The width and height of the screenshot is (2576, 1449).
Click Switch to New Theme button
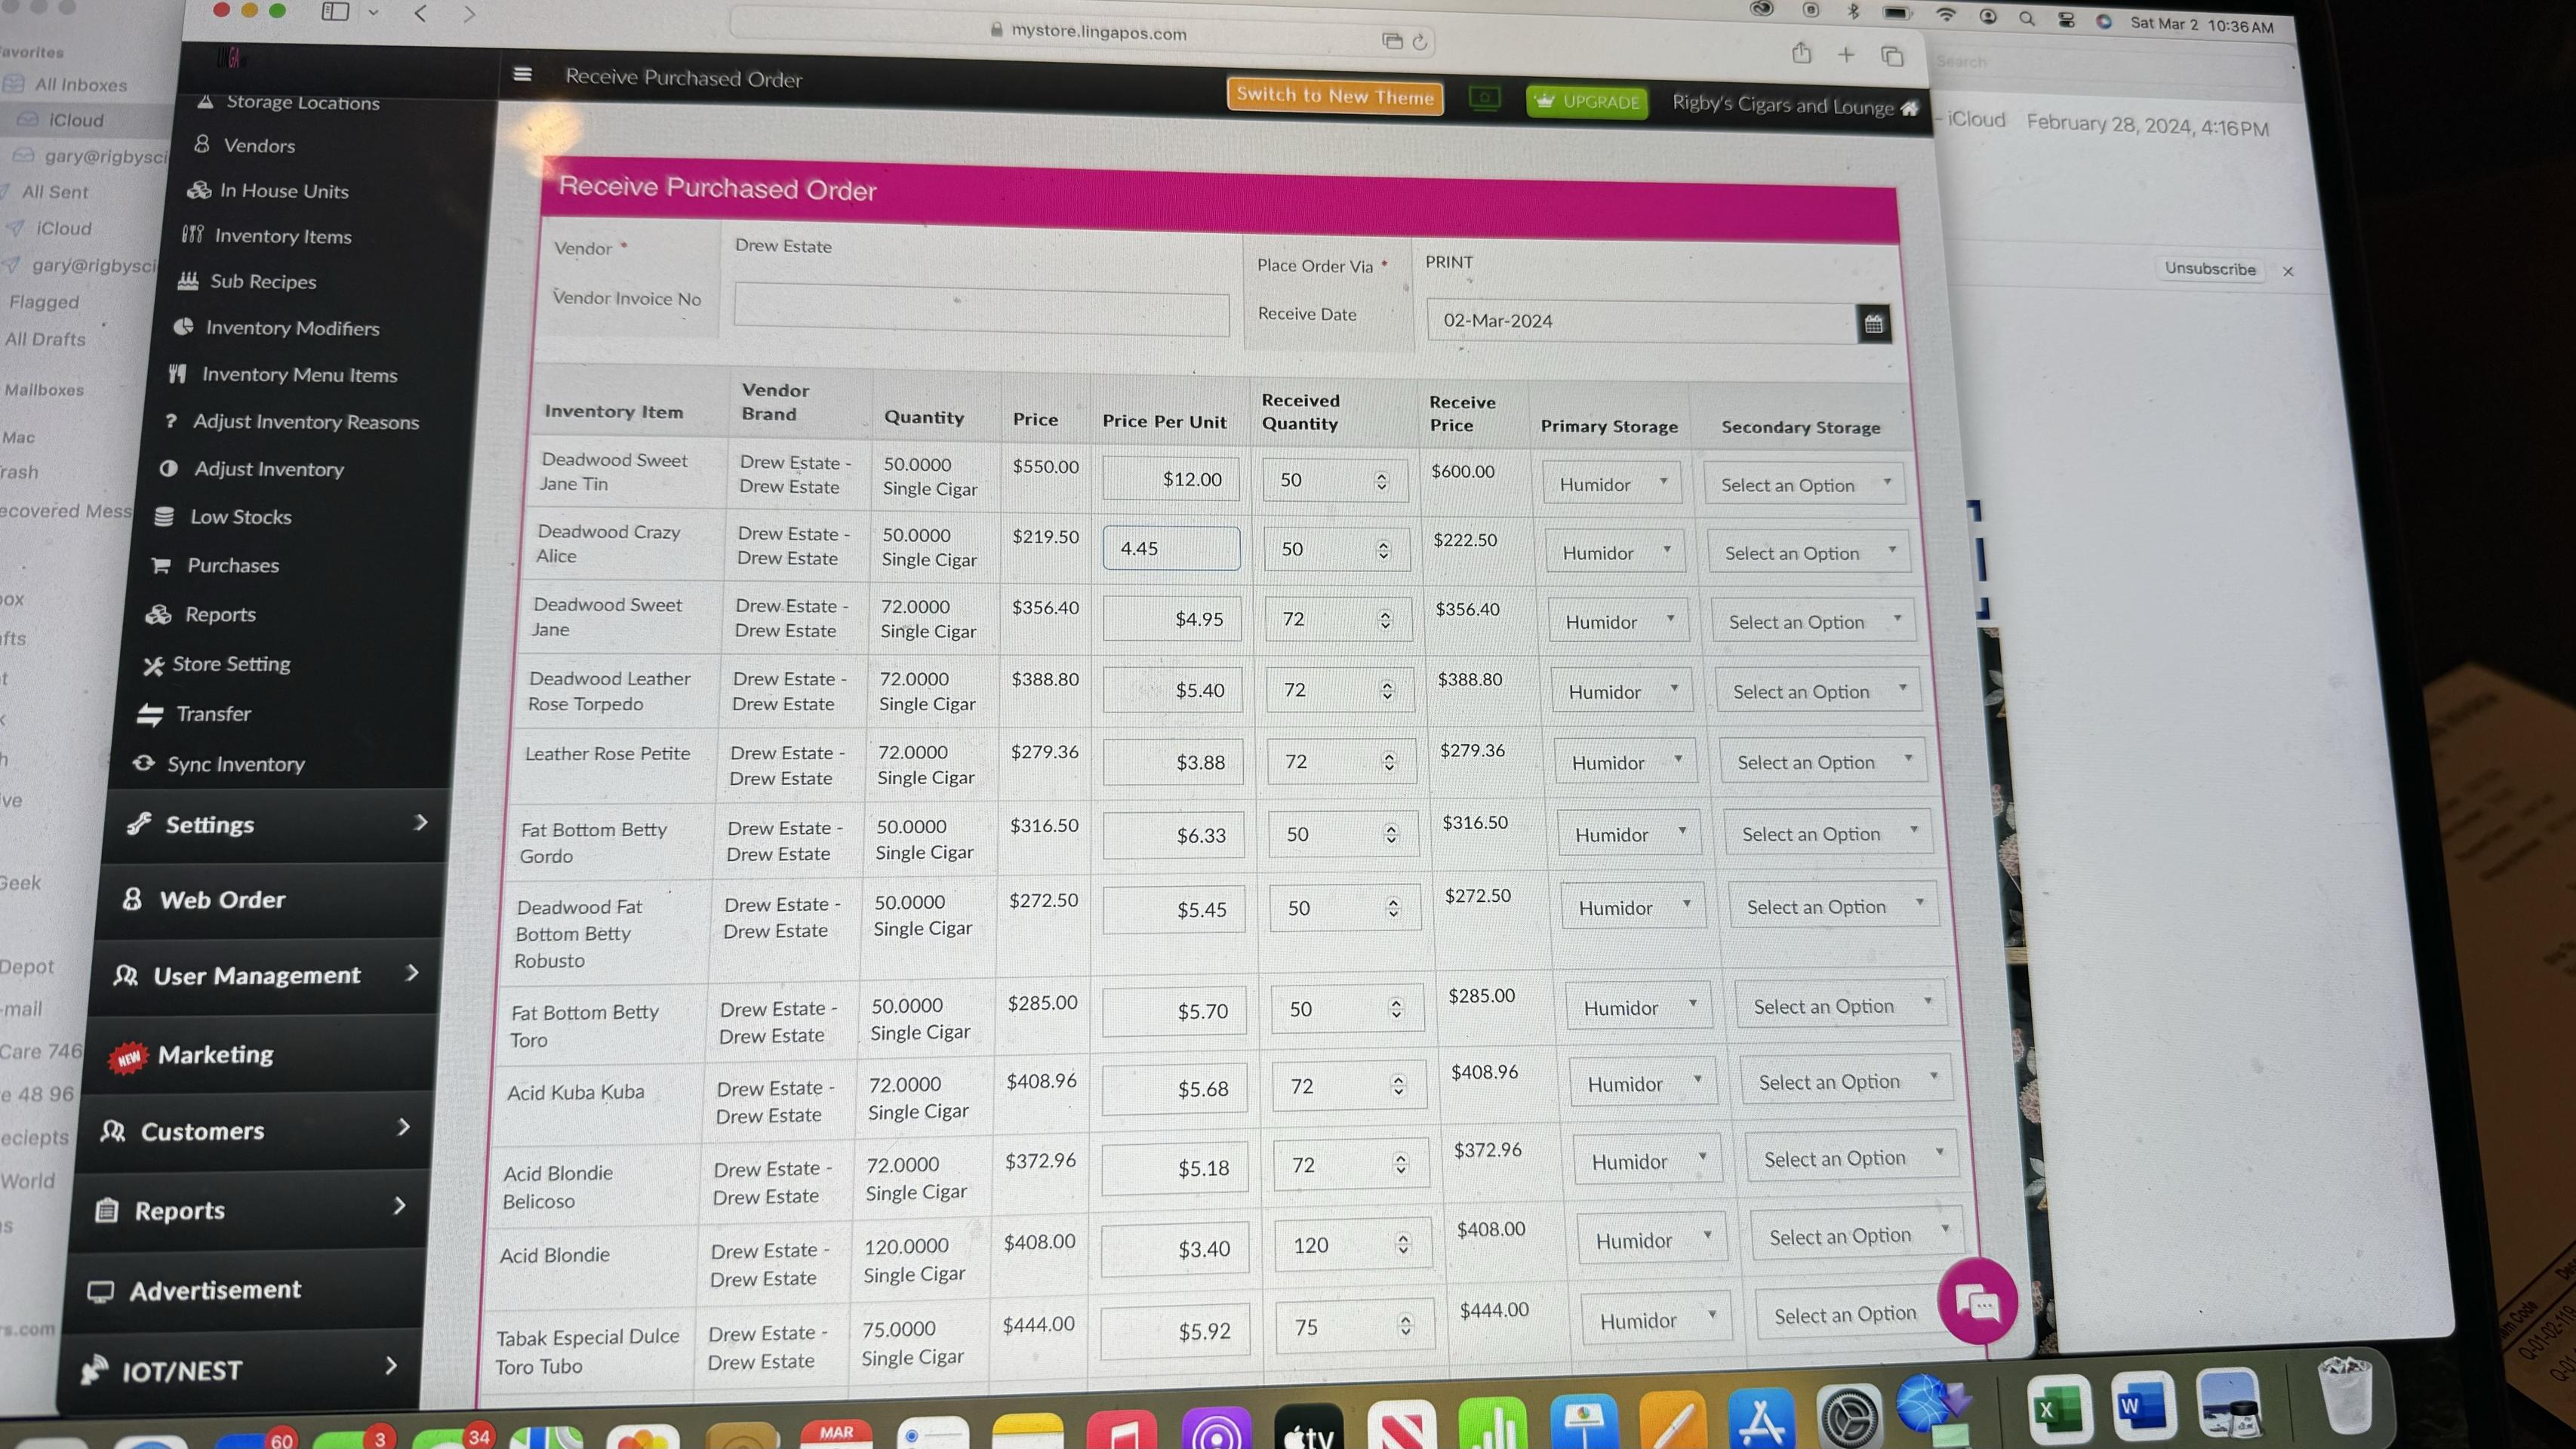tap(1334, 96)
